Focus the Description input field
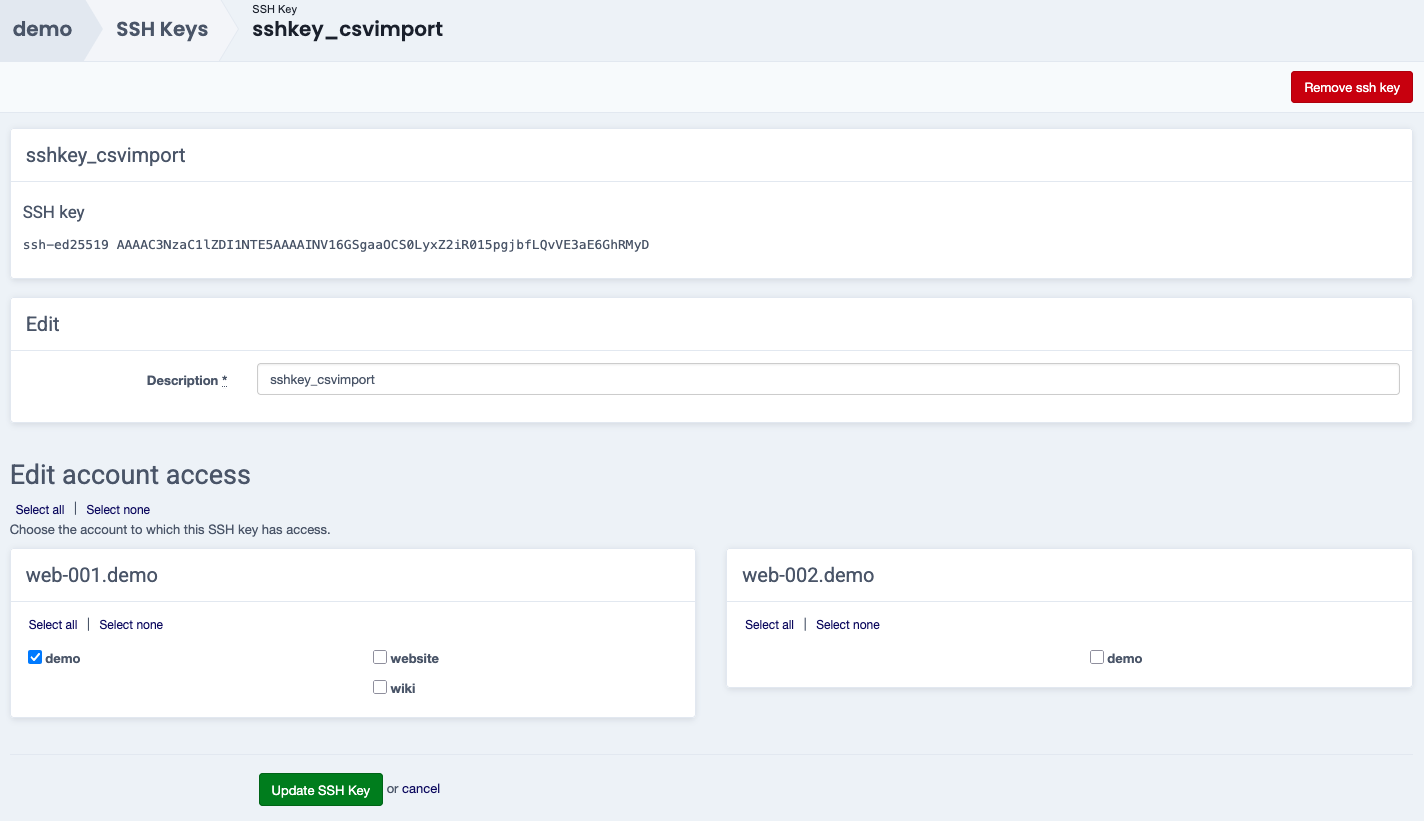This screenshot has width=1424, height=821. pyautogui.click(x=827, y=379)
